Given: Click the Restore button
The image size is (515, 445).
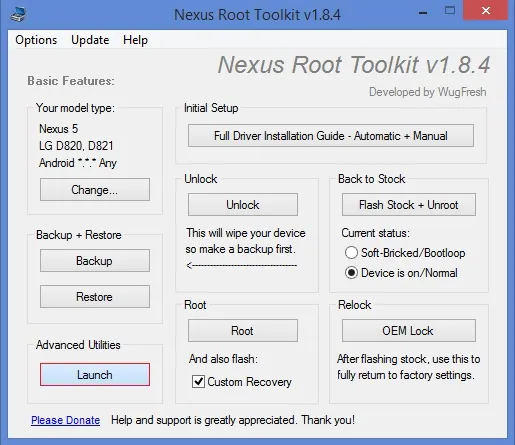Looking at the screenshot, I should [95, 297].
